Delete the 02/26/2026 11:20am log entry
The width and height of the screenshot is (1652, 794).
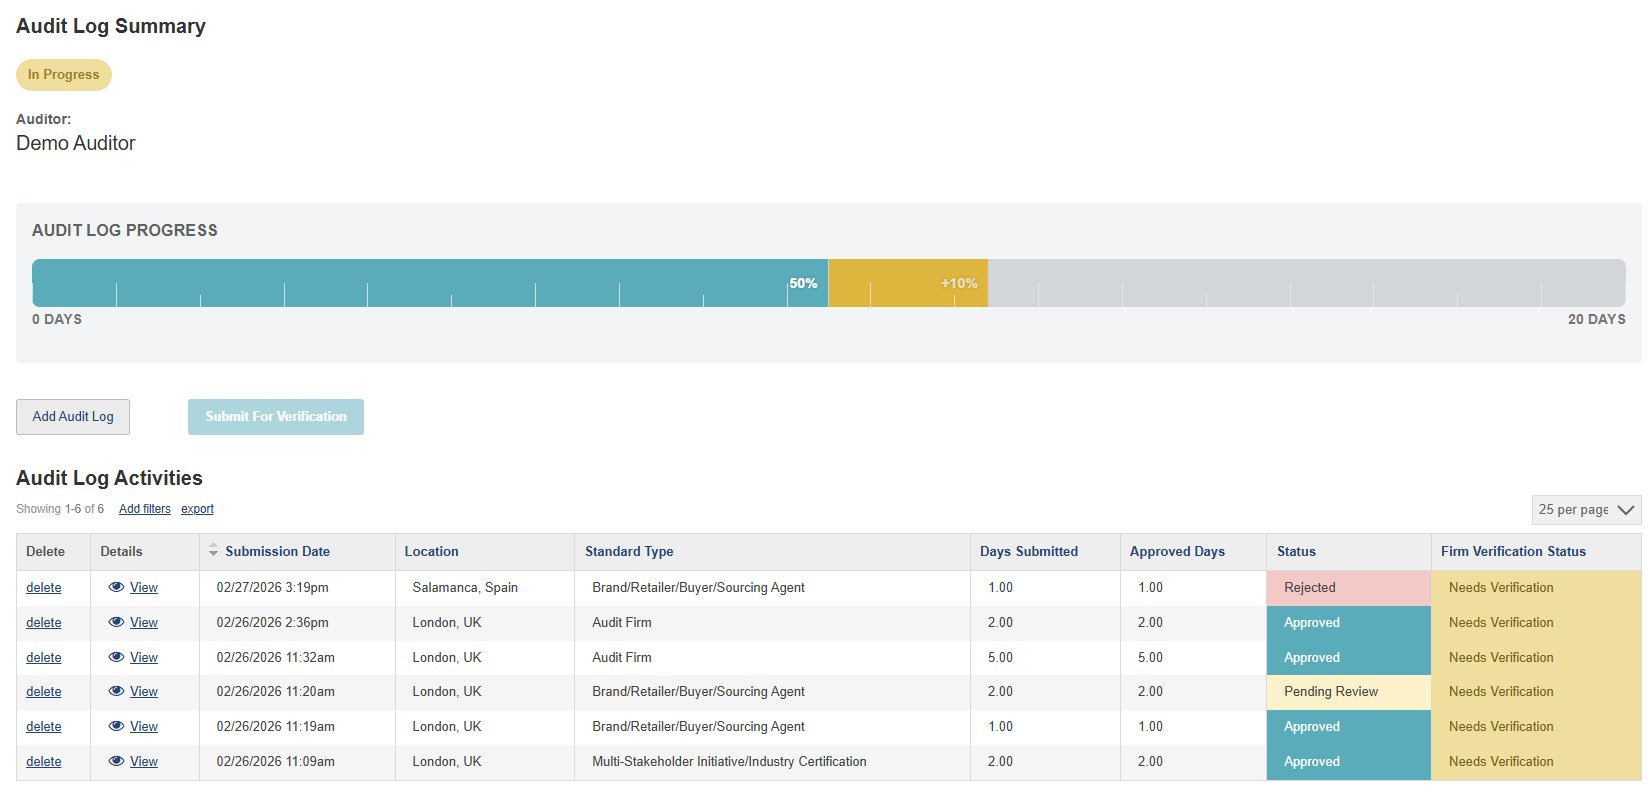coord(44,692)
